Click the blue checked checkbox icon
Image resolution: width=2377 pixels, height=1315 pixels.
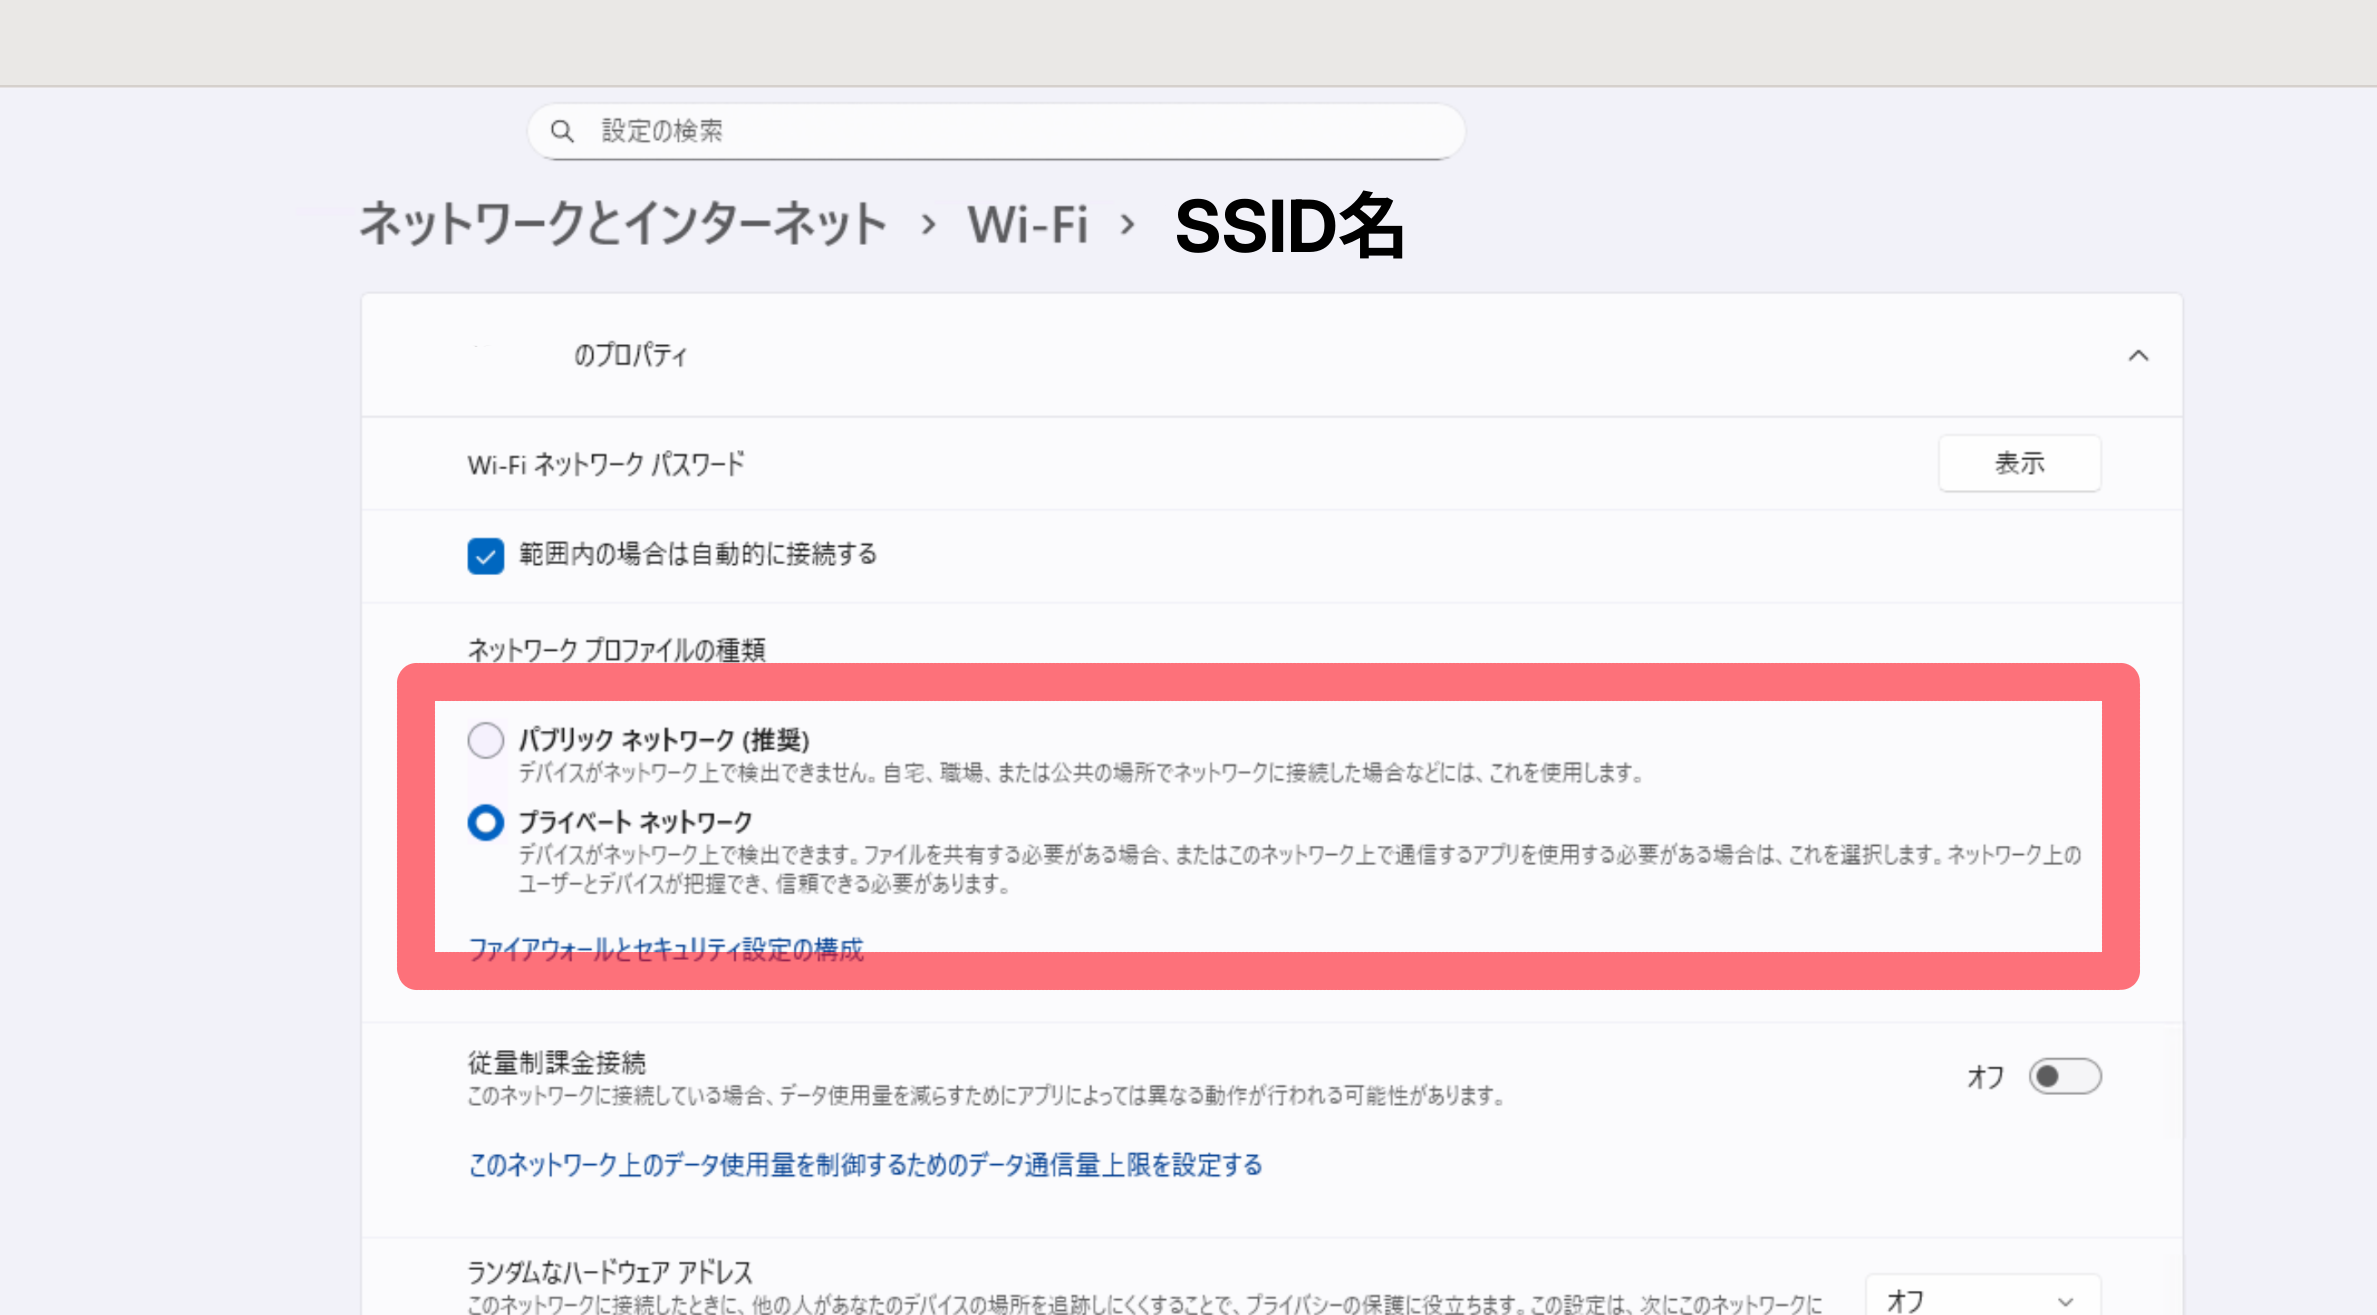pyautogui.click(x=486, y=556)
